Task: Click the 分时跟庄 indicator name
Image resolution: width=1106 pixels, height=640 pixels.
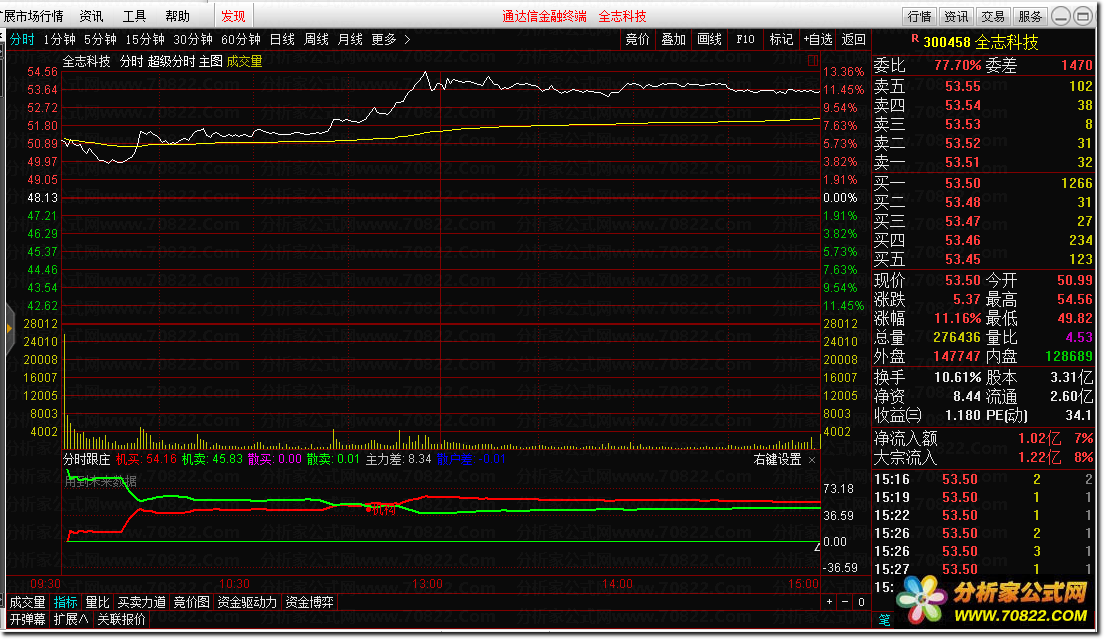Action: click(x=86, y=459)
